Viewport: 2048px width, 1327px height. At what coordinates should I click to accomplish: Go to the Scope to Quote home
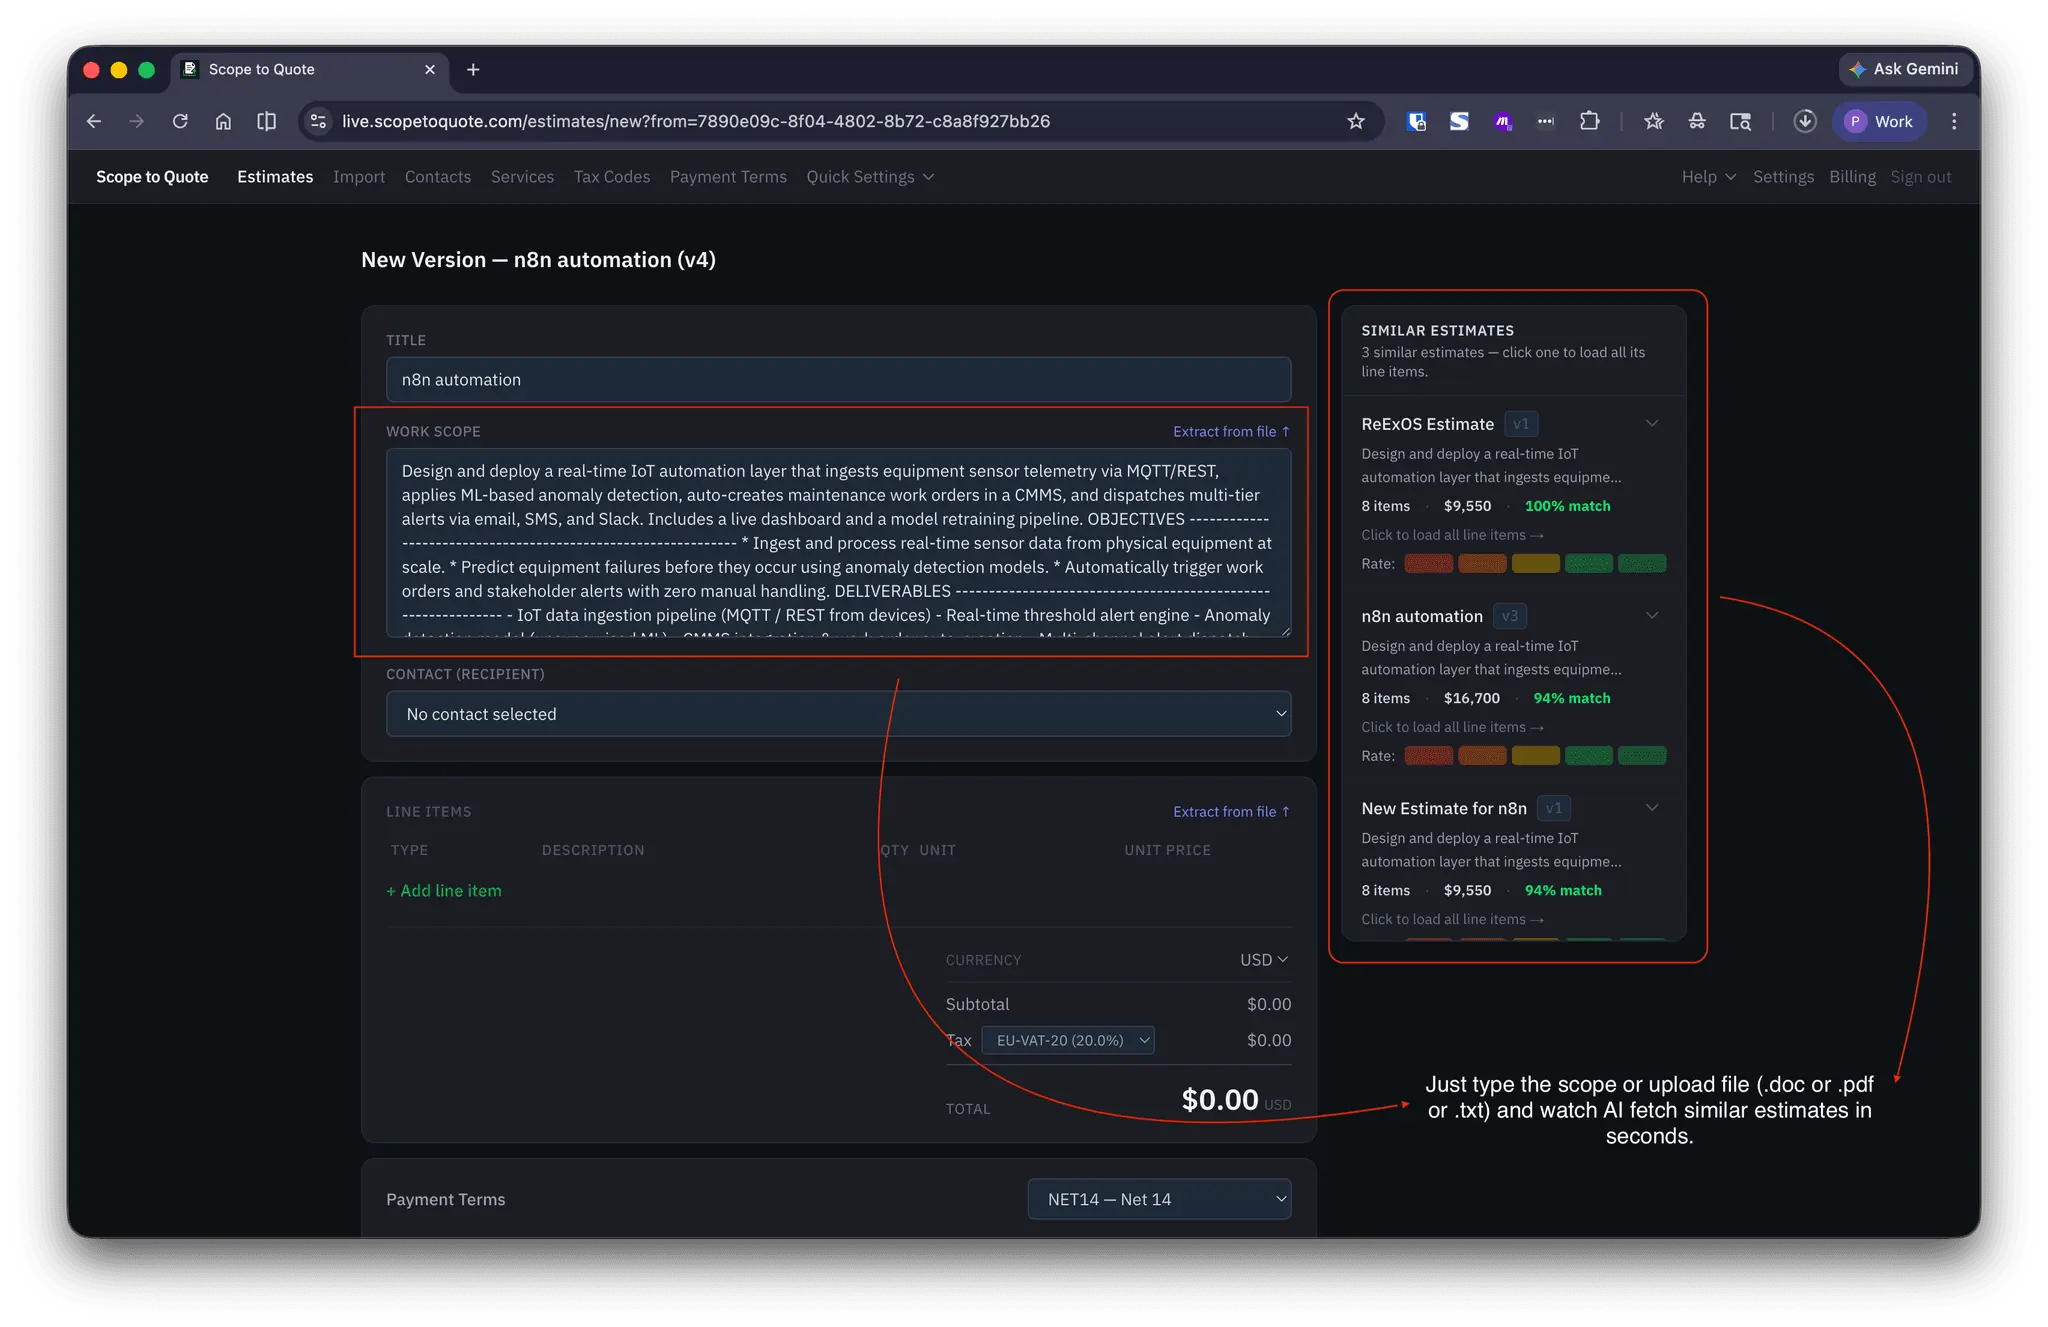click(152, 177)
